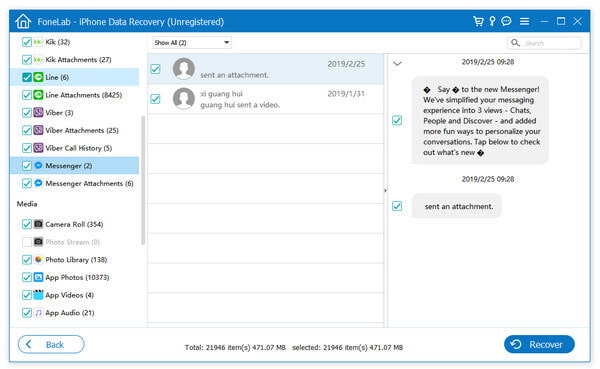Click the Kik Attachments app icon
Image resolution: width=600 pixels, height=369 pixels.
[x=38, y=59]
